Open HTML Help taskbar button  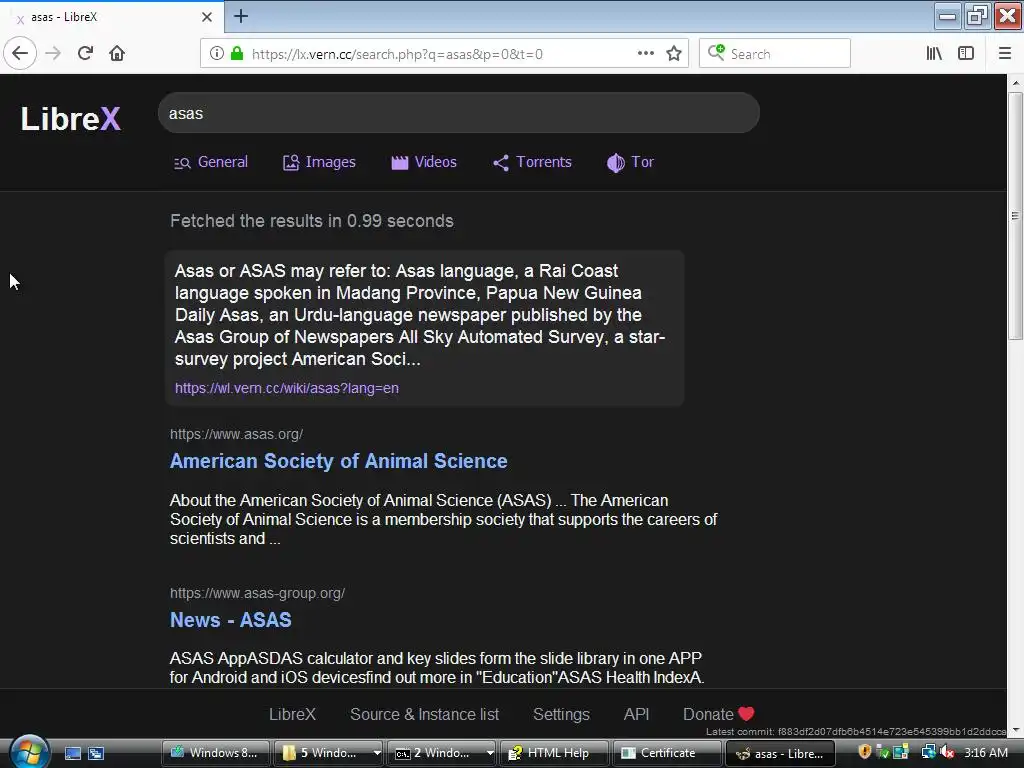tap(554, 753)
